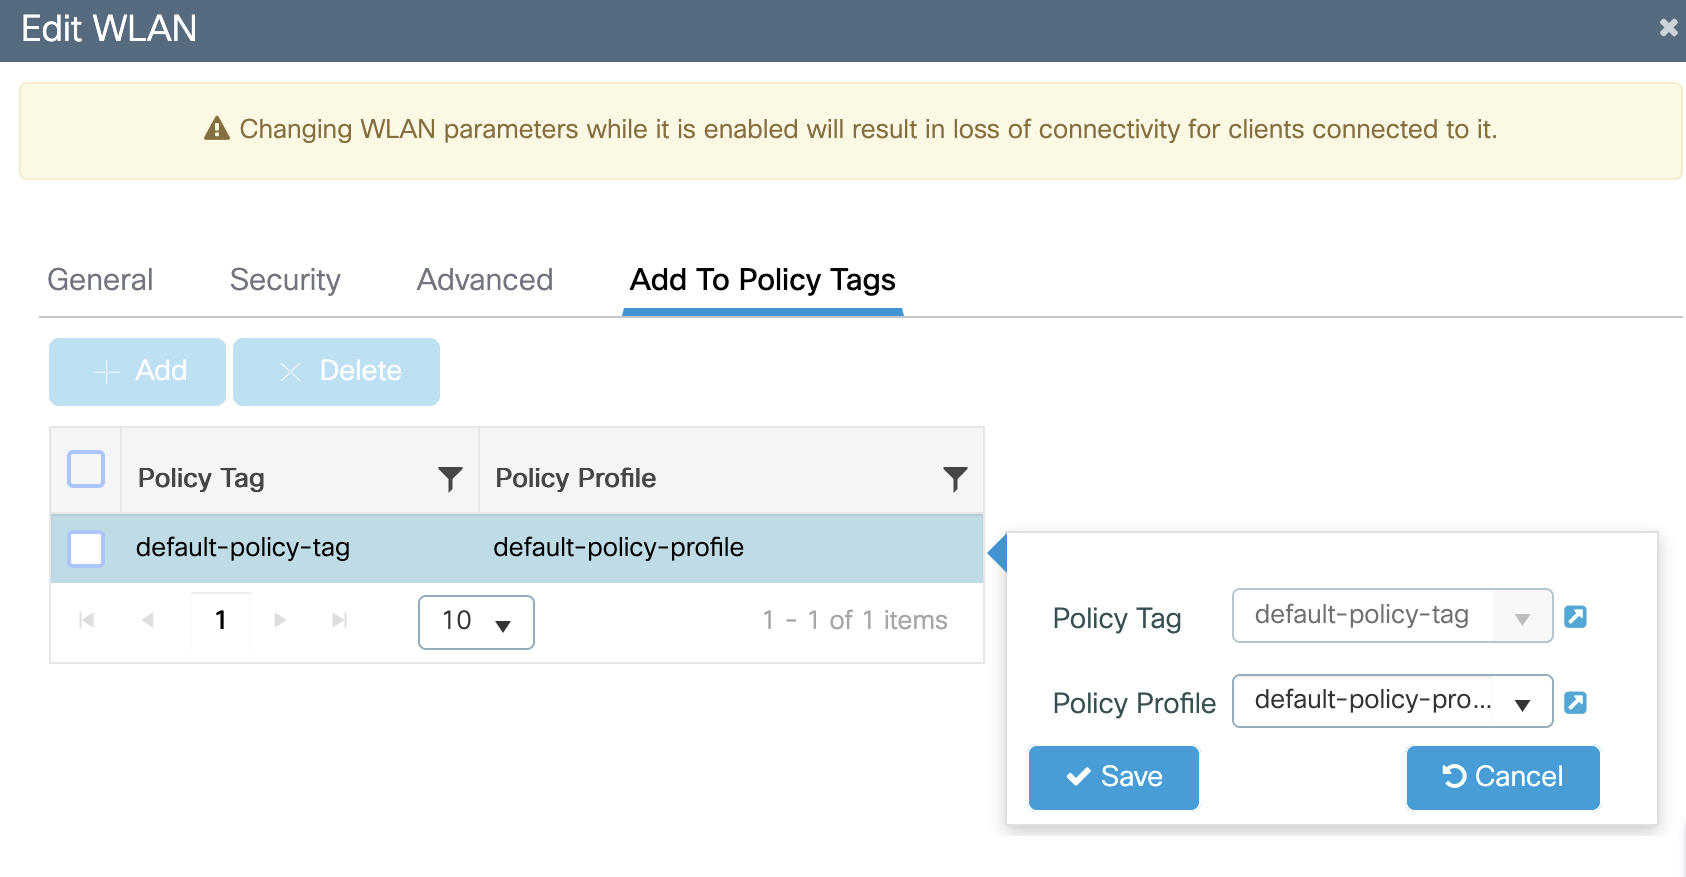Close the Edit WLAN dialog
The height and width of the screenshot is (877, 1686).
click(1668, 28)
